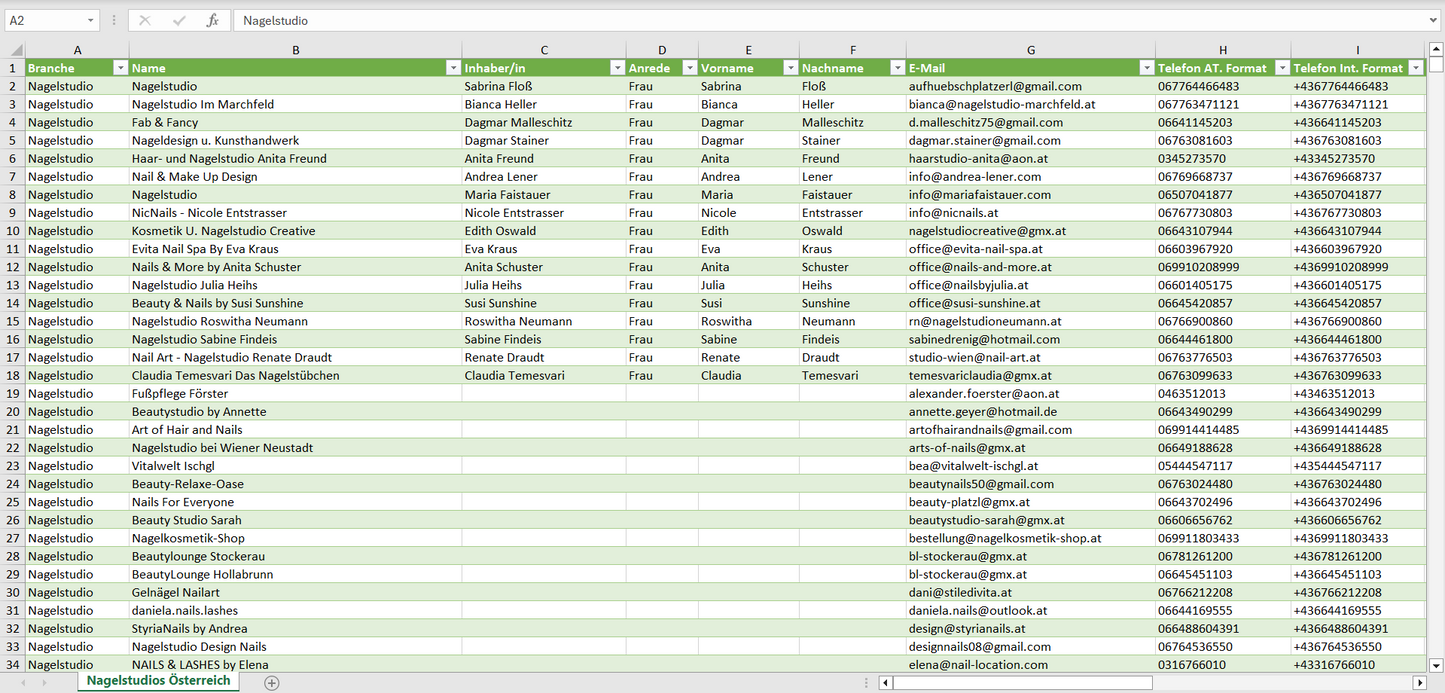1445x693 pixels.
Task: Select the cell 'Vitalwelt Ischgl'
Action: tap(295, 466)
